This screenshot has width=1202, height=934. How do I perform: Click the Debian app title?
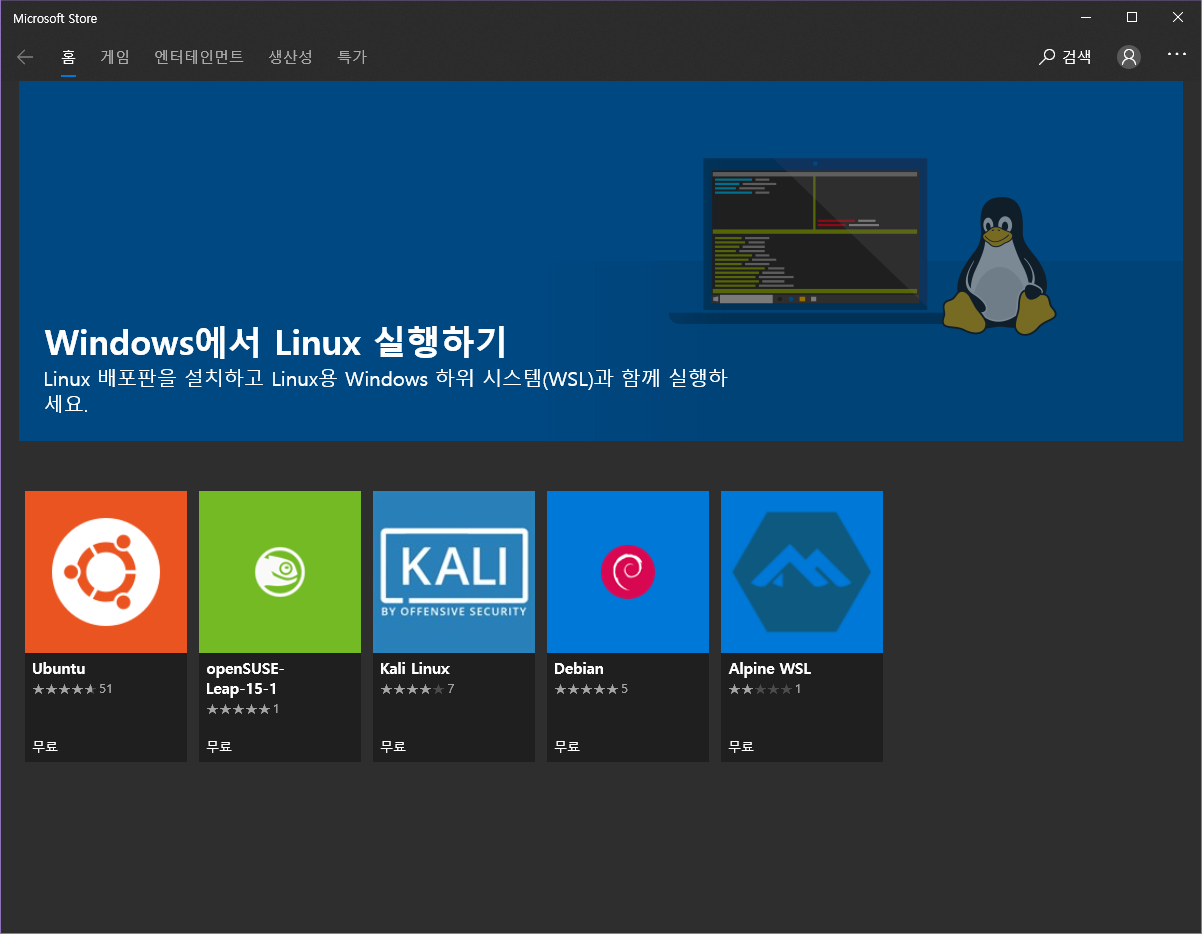point(579,668)
